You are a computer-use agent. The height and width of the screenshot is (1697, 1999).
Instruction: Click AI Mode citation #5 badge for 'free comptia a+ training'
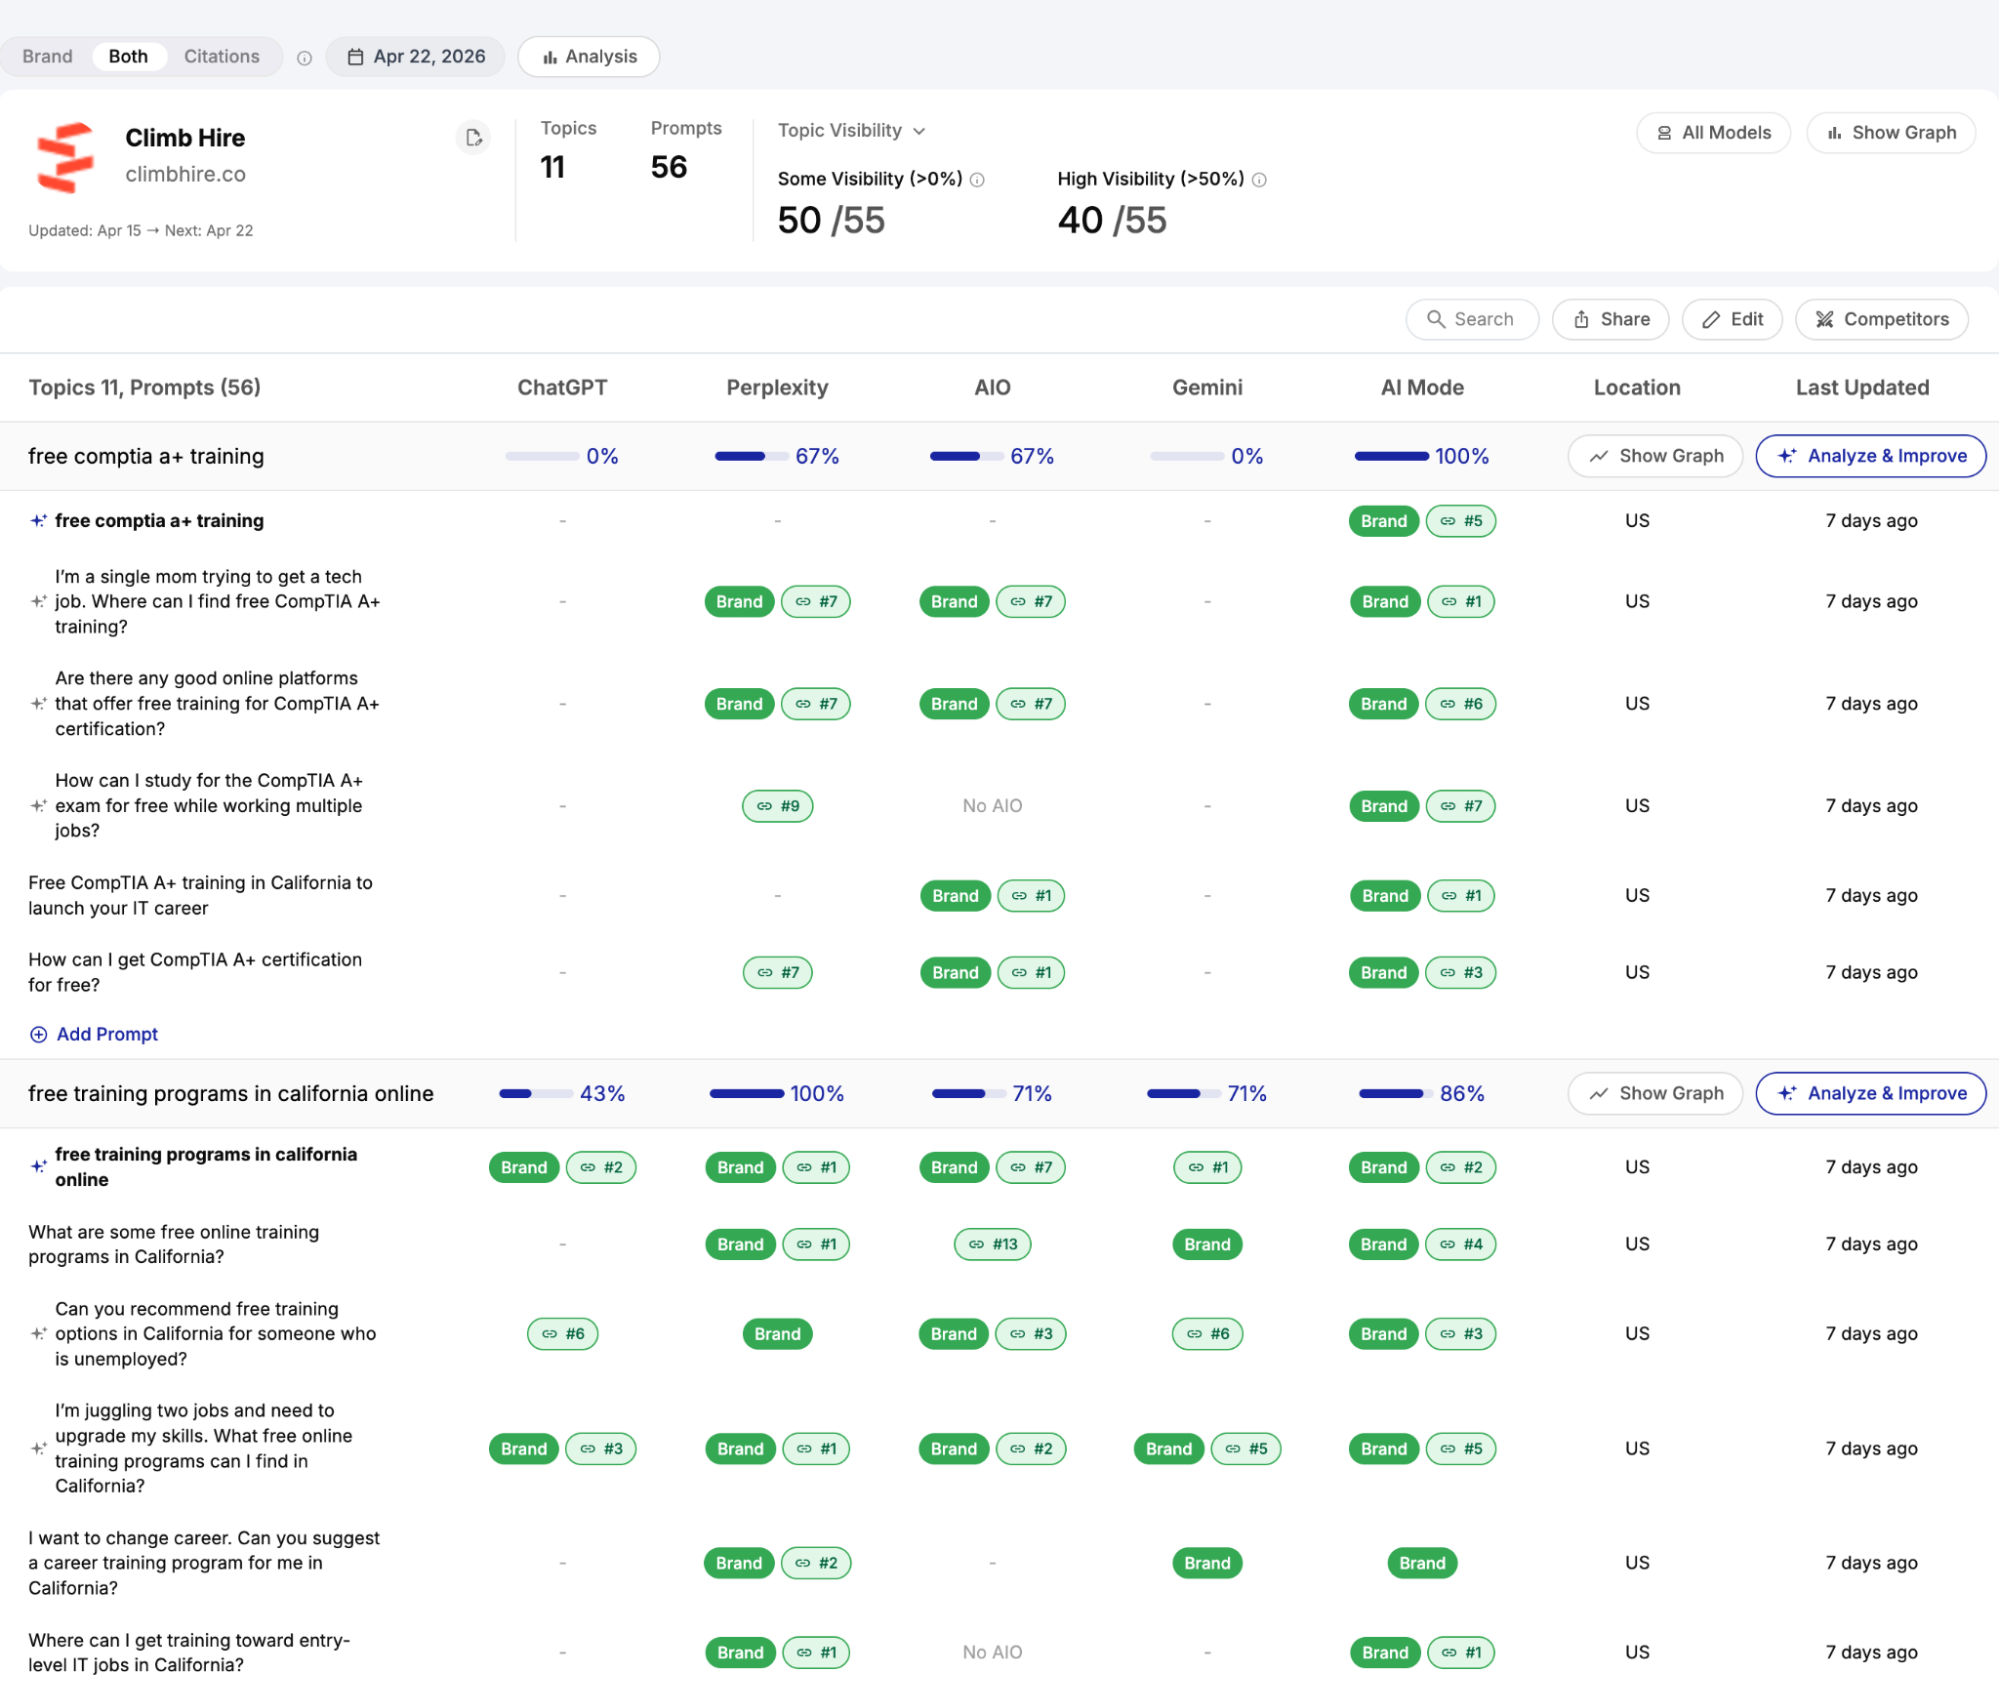coord(1460,521)
